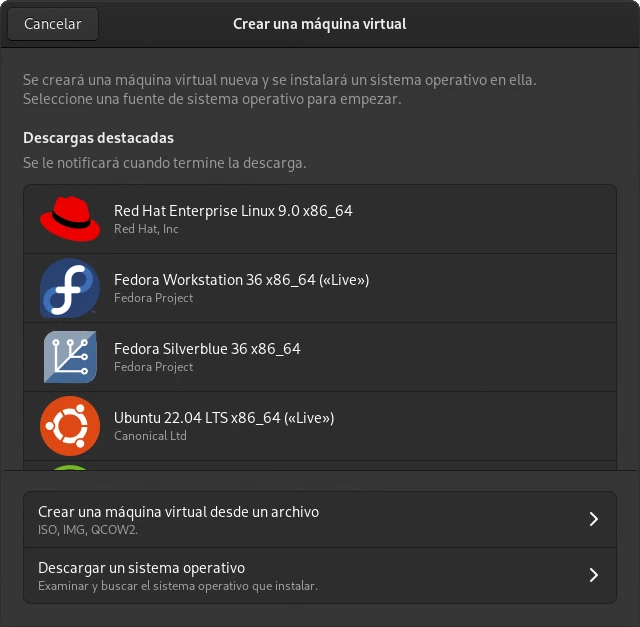Image resolution: width=640 pixels, height=627 pixels.
Task: Choose Fedora Workstation 36 x86_64 Live
Action: pyautogui.click(x=242, y=280)
